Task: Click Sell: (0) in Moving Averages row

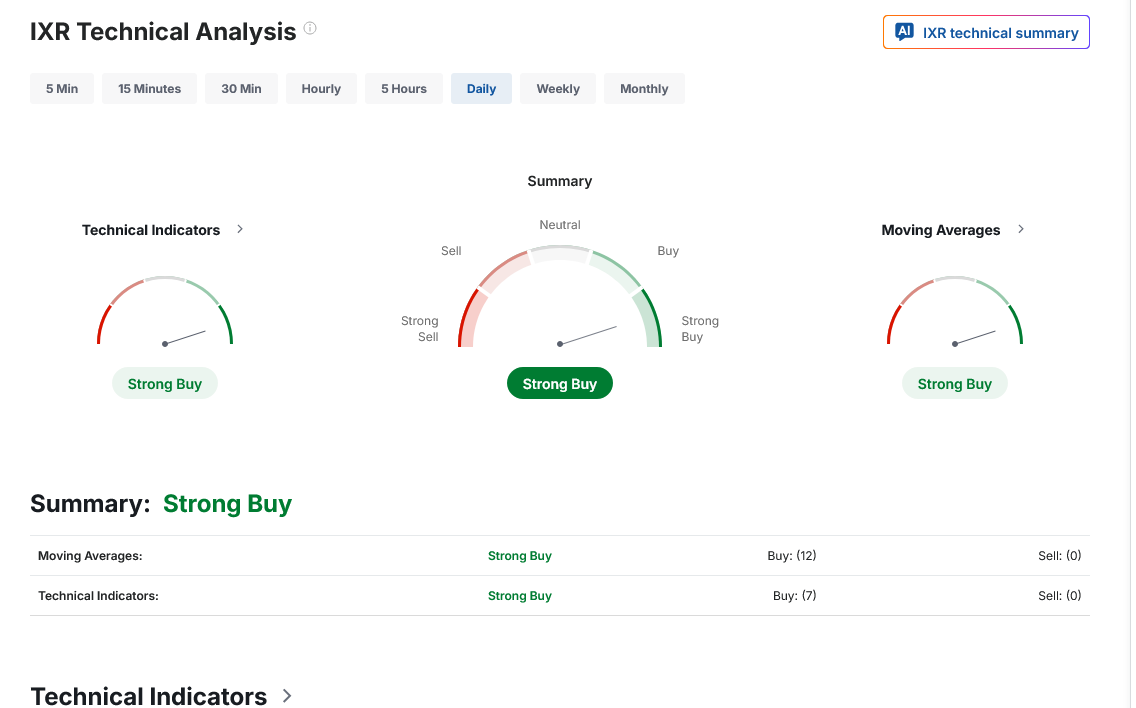Action: 1059,556
